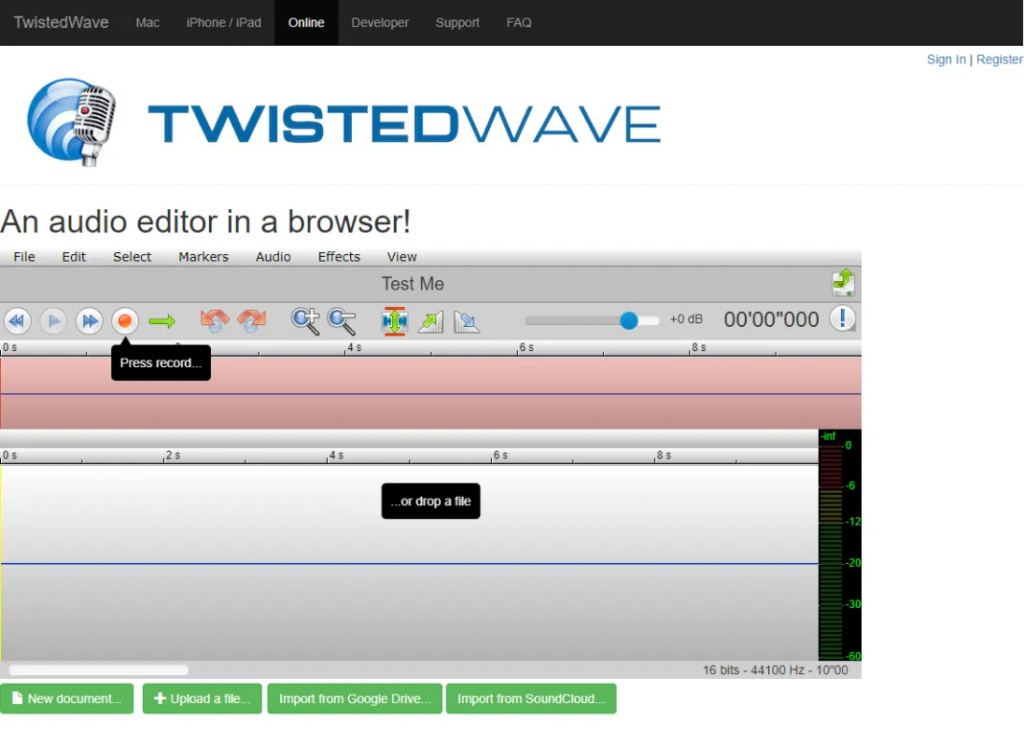Click the level meter on the right
The image size is (1024, 748).
tap(839, 545)
